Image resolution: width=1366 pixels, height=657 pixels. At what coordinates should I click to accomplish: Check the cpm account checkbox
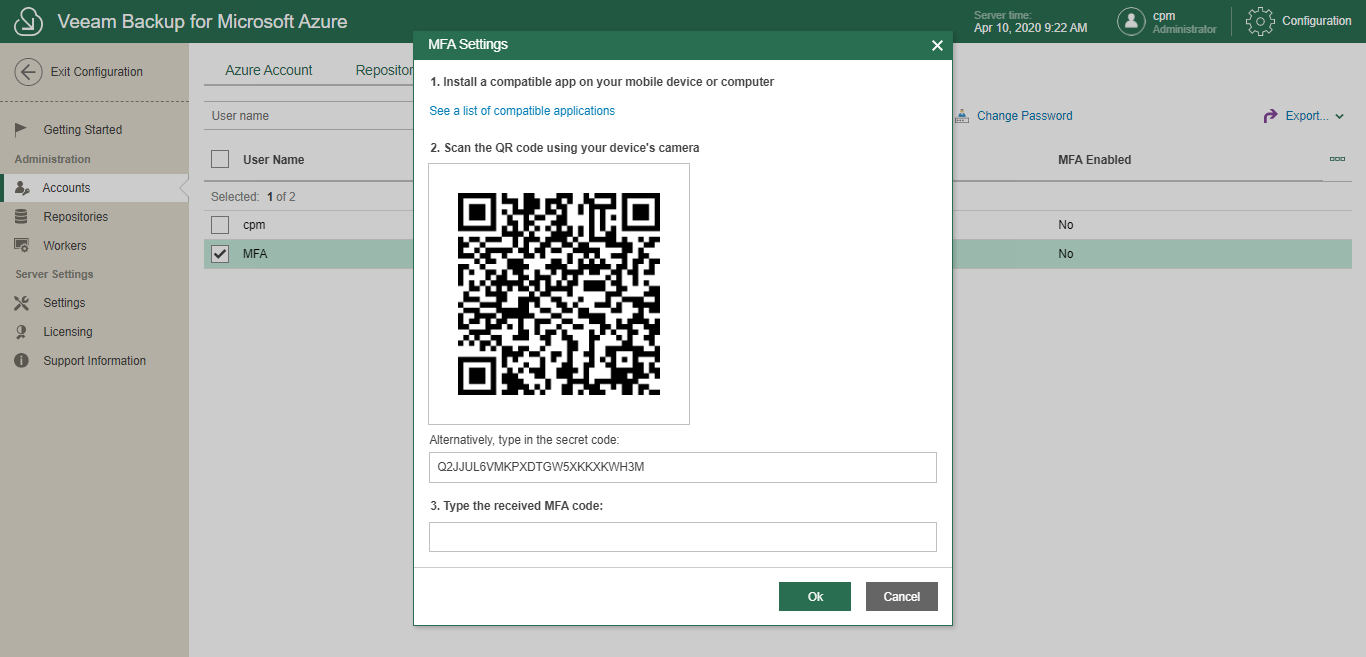[x=220, y=225]
